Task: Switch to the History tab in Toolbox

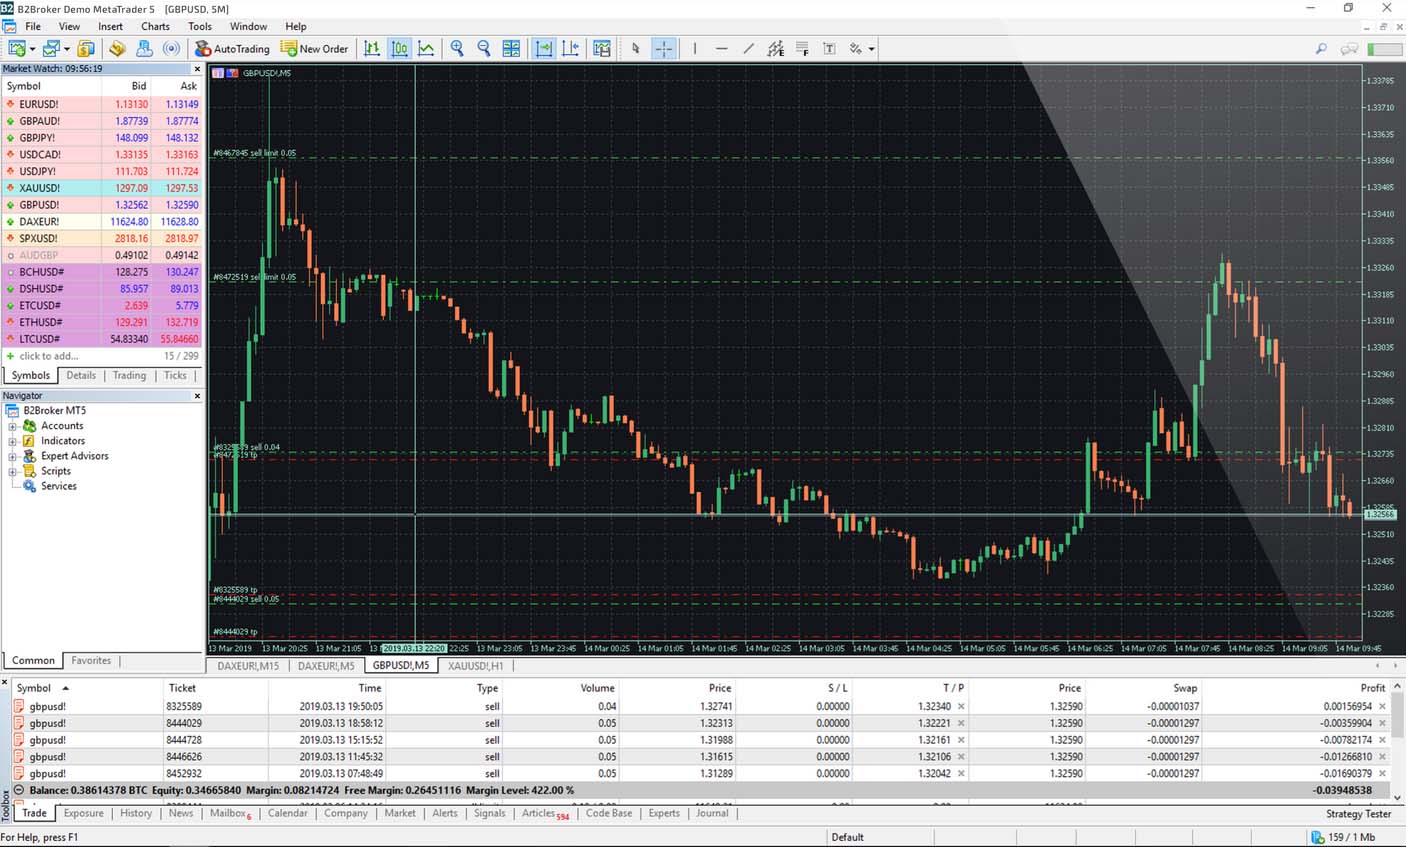Action: click(x=136, y=813)
